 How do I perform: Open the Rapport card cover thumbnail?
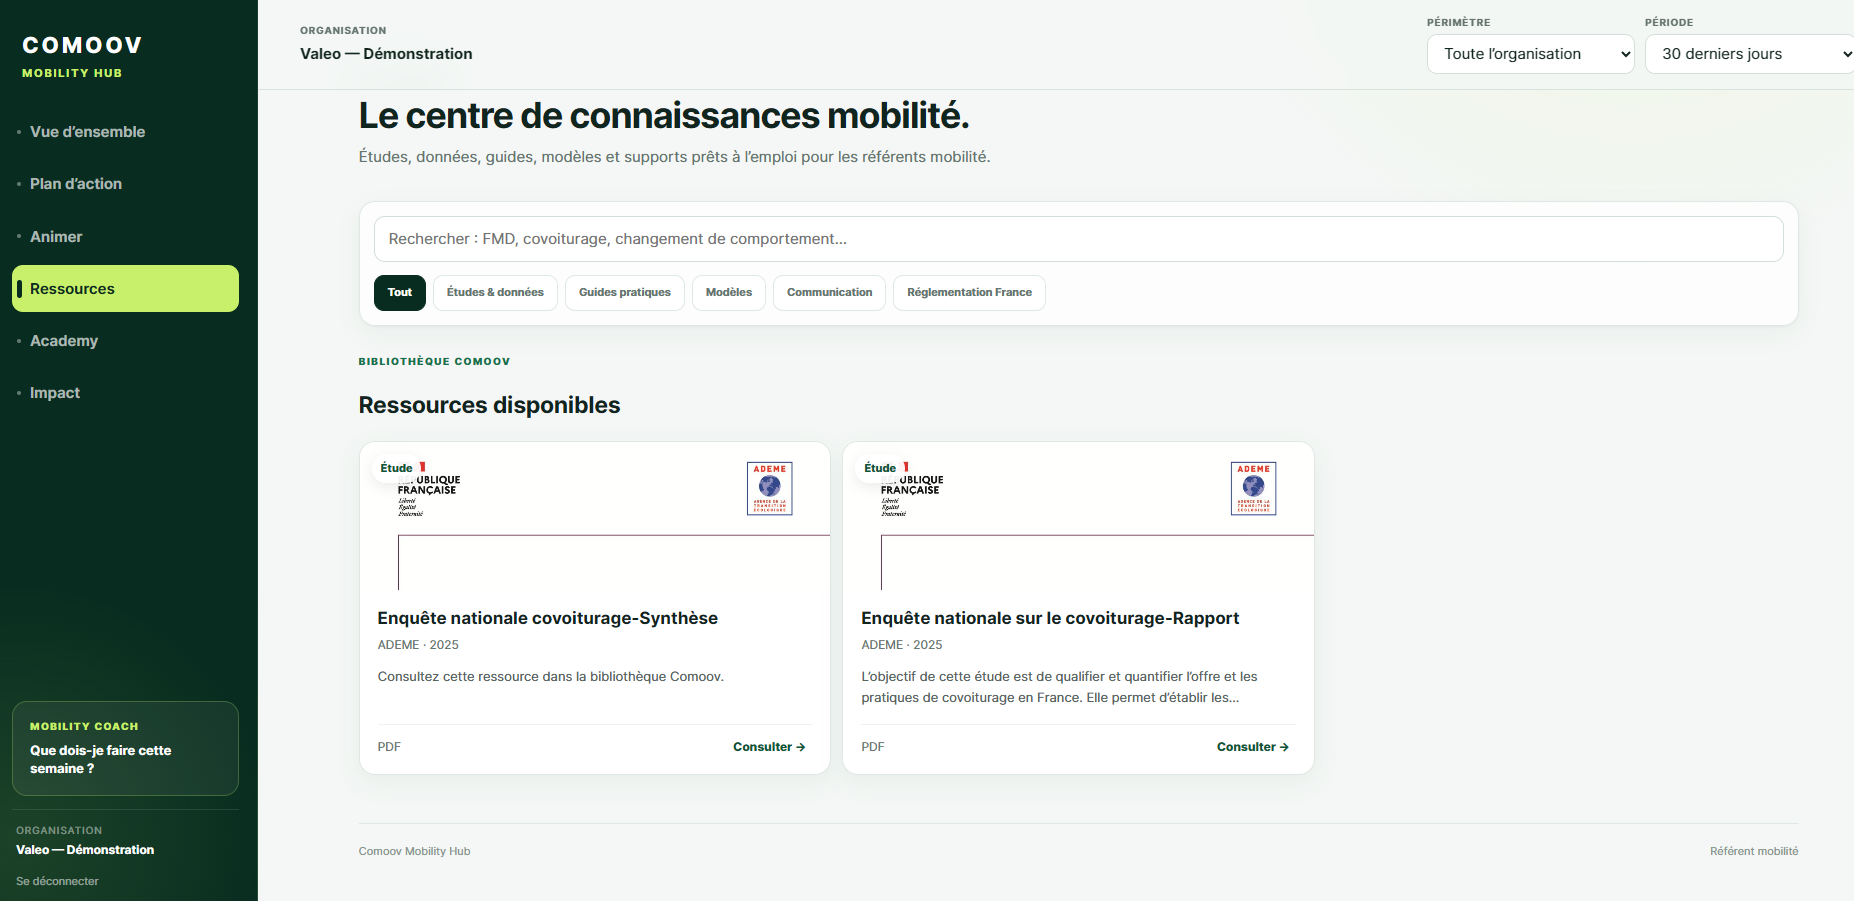[1078, 516]
